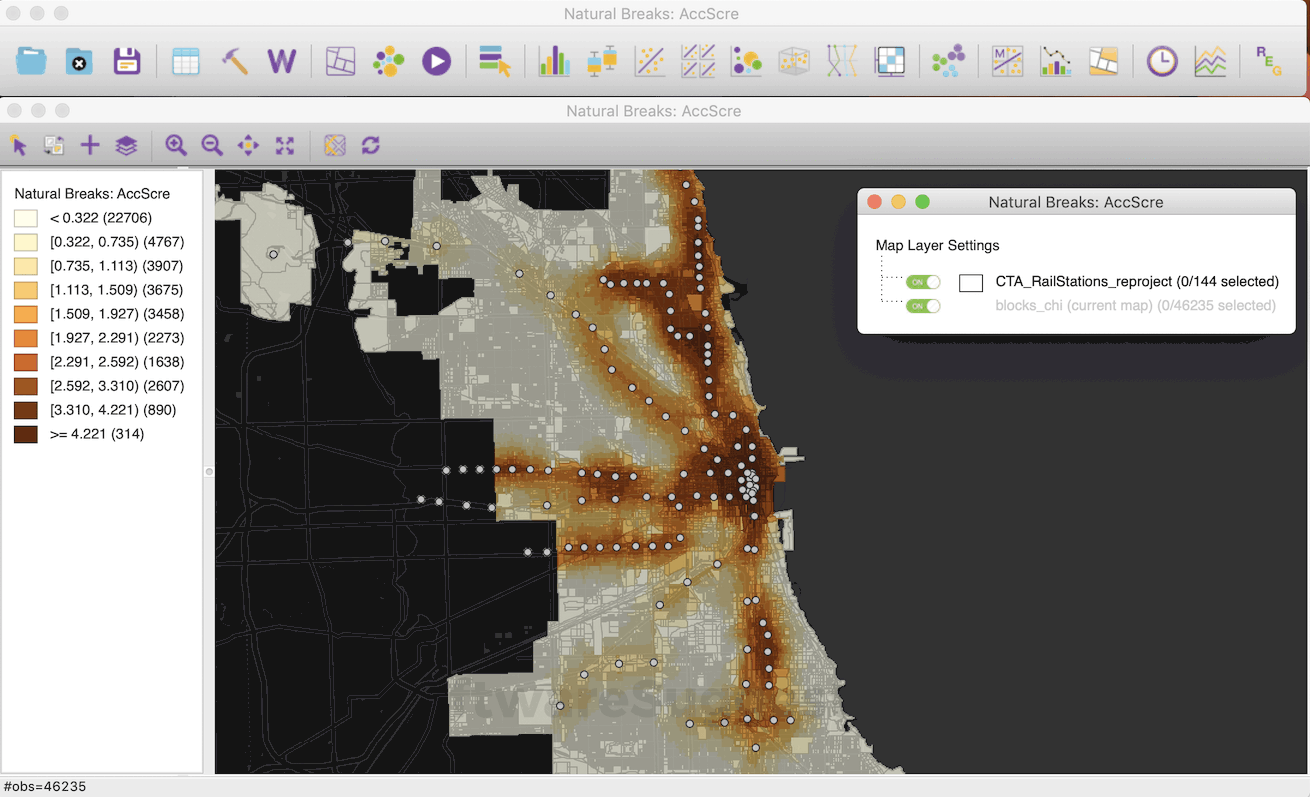Click the Refresh icon on map toolbar

[369, 145]
